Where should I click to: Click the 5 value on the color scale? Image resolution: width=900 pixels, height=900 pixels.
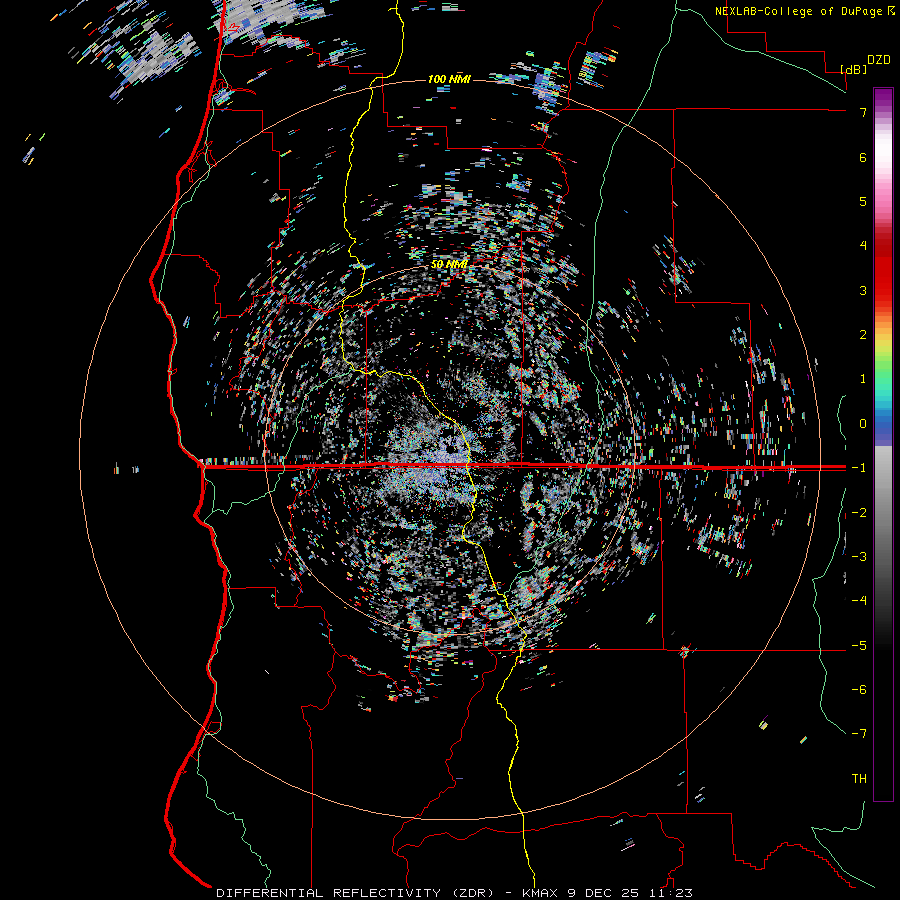click(863, 201)
